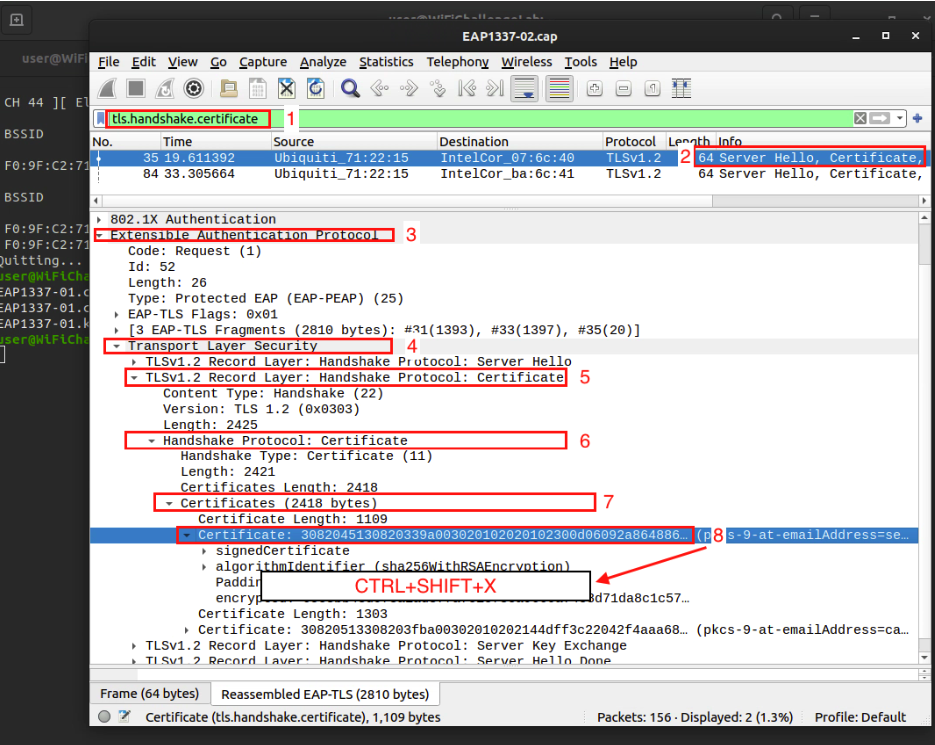Add a display filter button plus
Viewport: 935px width, 745px height.
pos(918,119)
